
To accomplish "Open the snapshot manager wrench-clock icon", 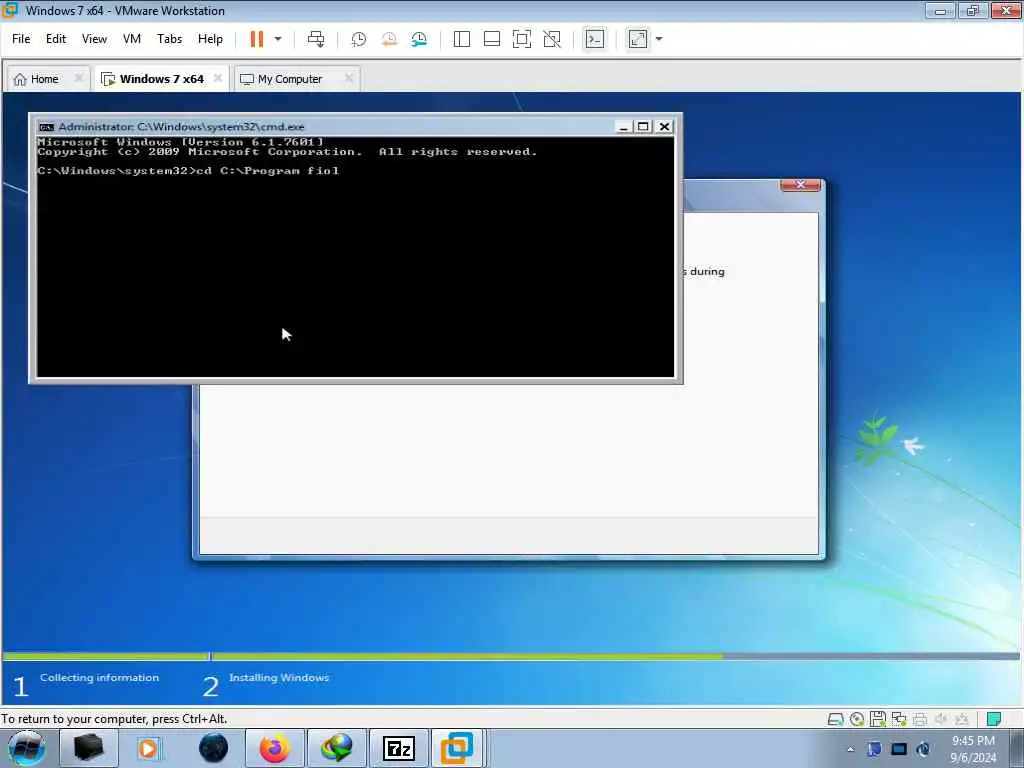I will point(419,39).
